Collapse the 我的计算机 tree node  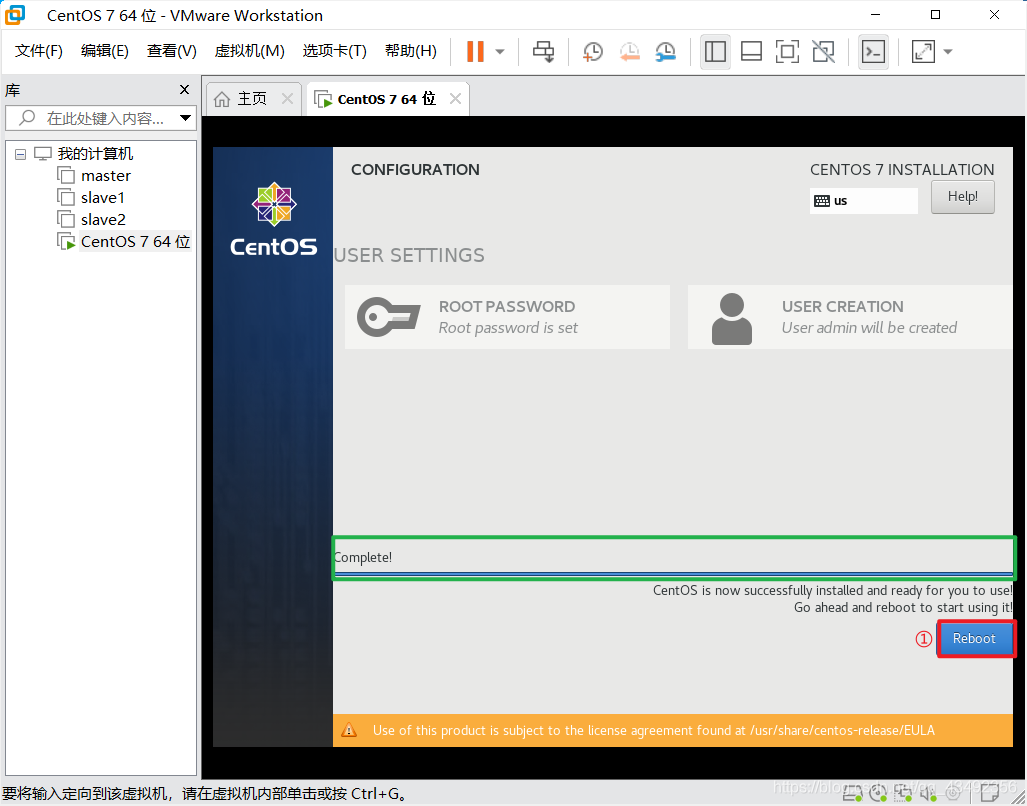point(20,155)
